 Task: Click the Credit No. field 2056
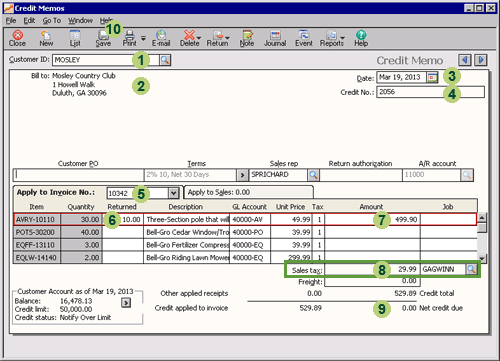[430, 92]
